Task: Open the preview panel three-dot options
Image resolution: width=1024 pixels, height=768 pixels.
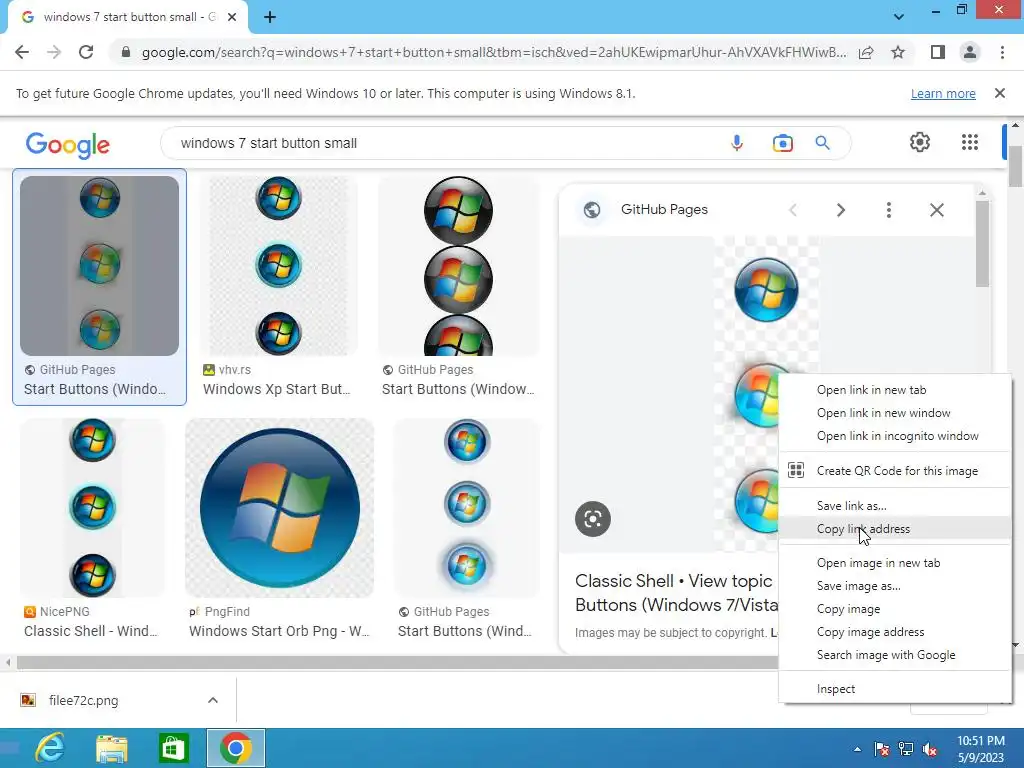Action: (x=889, y=210)
